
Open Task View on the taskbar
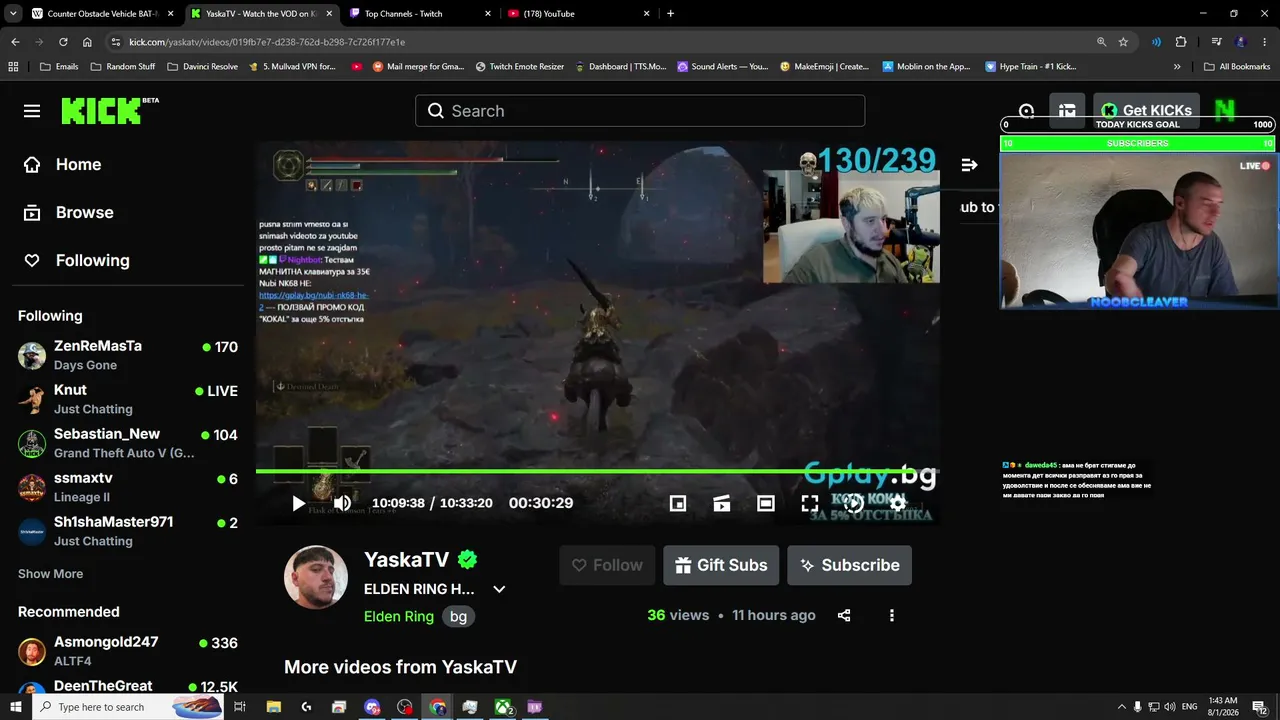point(240,707)
